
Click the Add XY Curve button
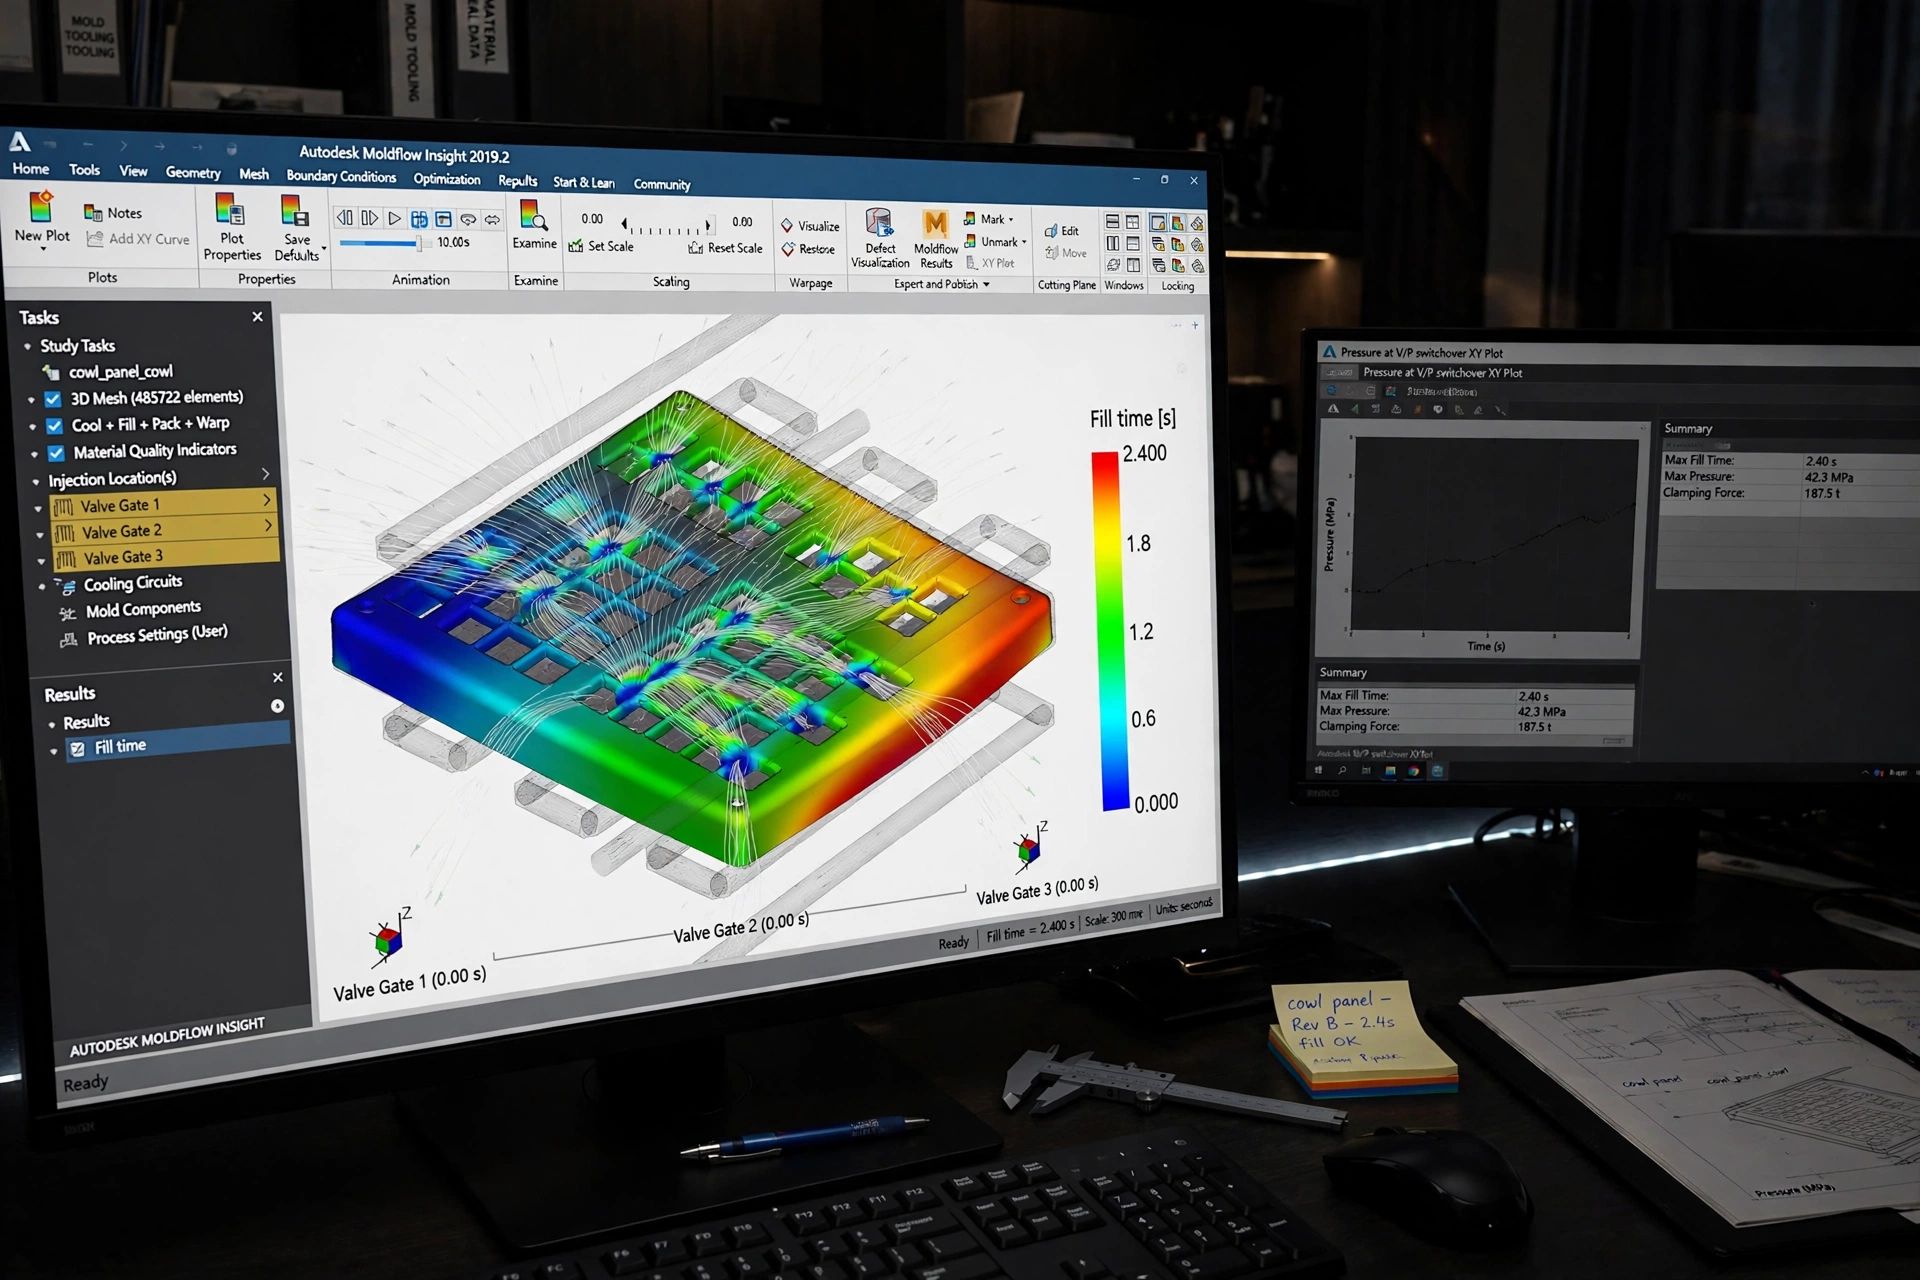pyautogui.click(x=138, y=239)
